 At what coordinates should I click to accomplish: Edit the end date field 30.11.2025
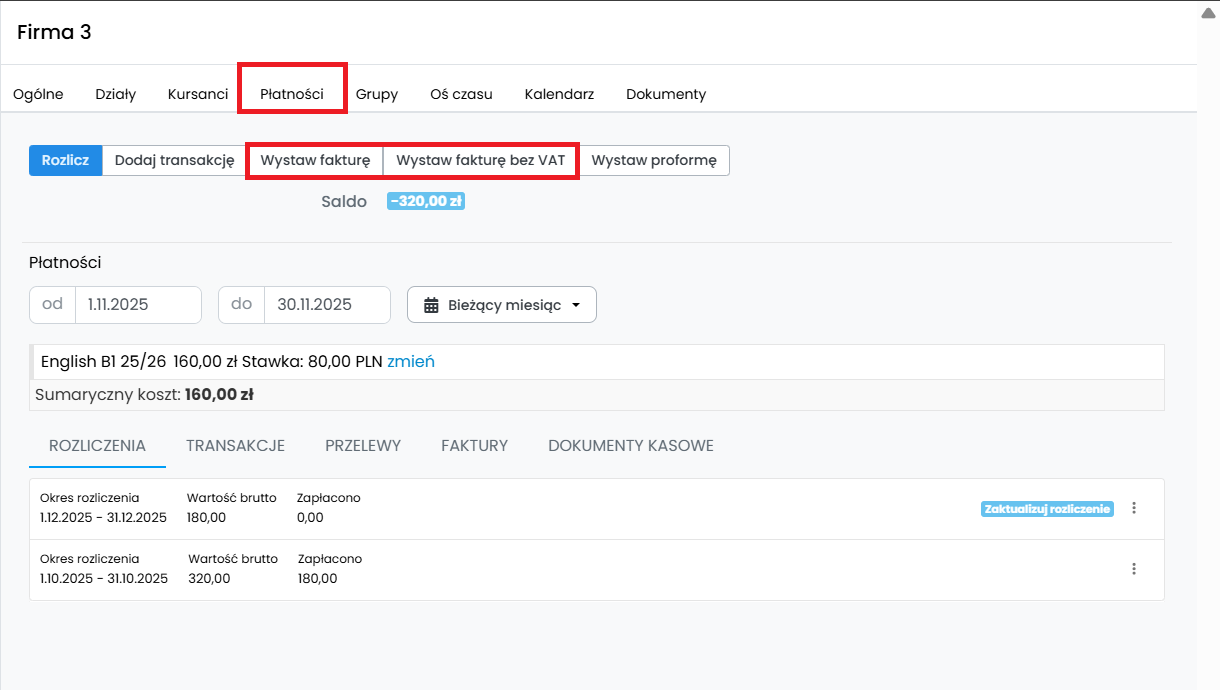(x=326, y=305)
